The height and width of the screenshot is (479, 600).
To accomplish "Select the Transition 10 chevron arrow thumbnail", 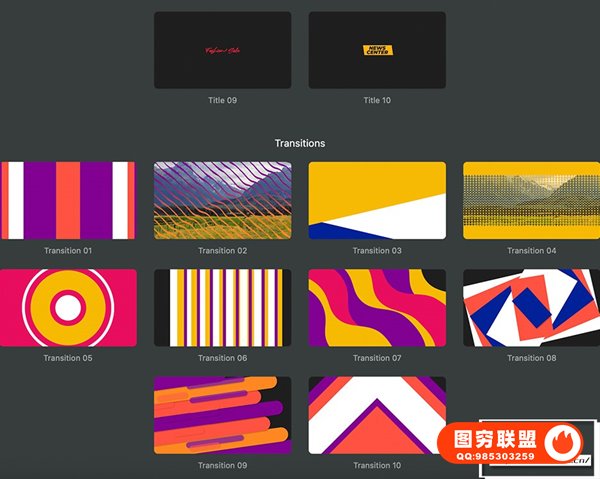I will point(377,415).
